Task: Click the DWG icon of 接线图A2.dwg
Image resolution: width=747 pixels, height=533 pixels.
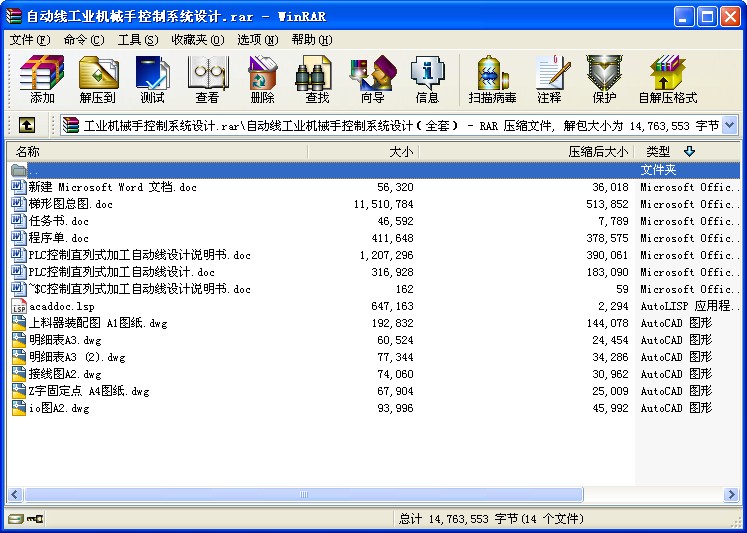Action: point(19,374)
